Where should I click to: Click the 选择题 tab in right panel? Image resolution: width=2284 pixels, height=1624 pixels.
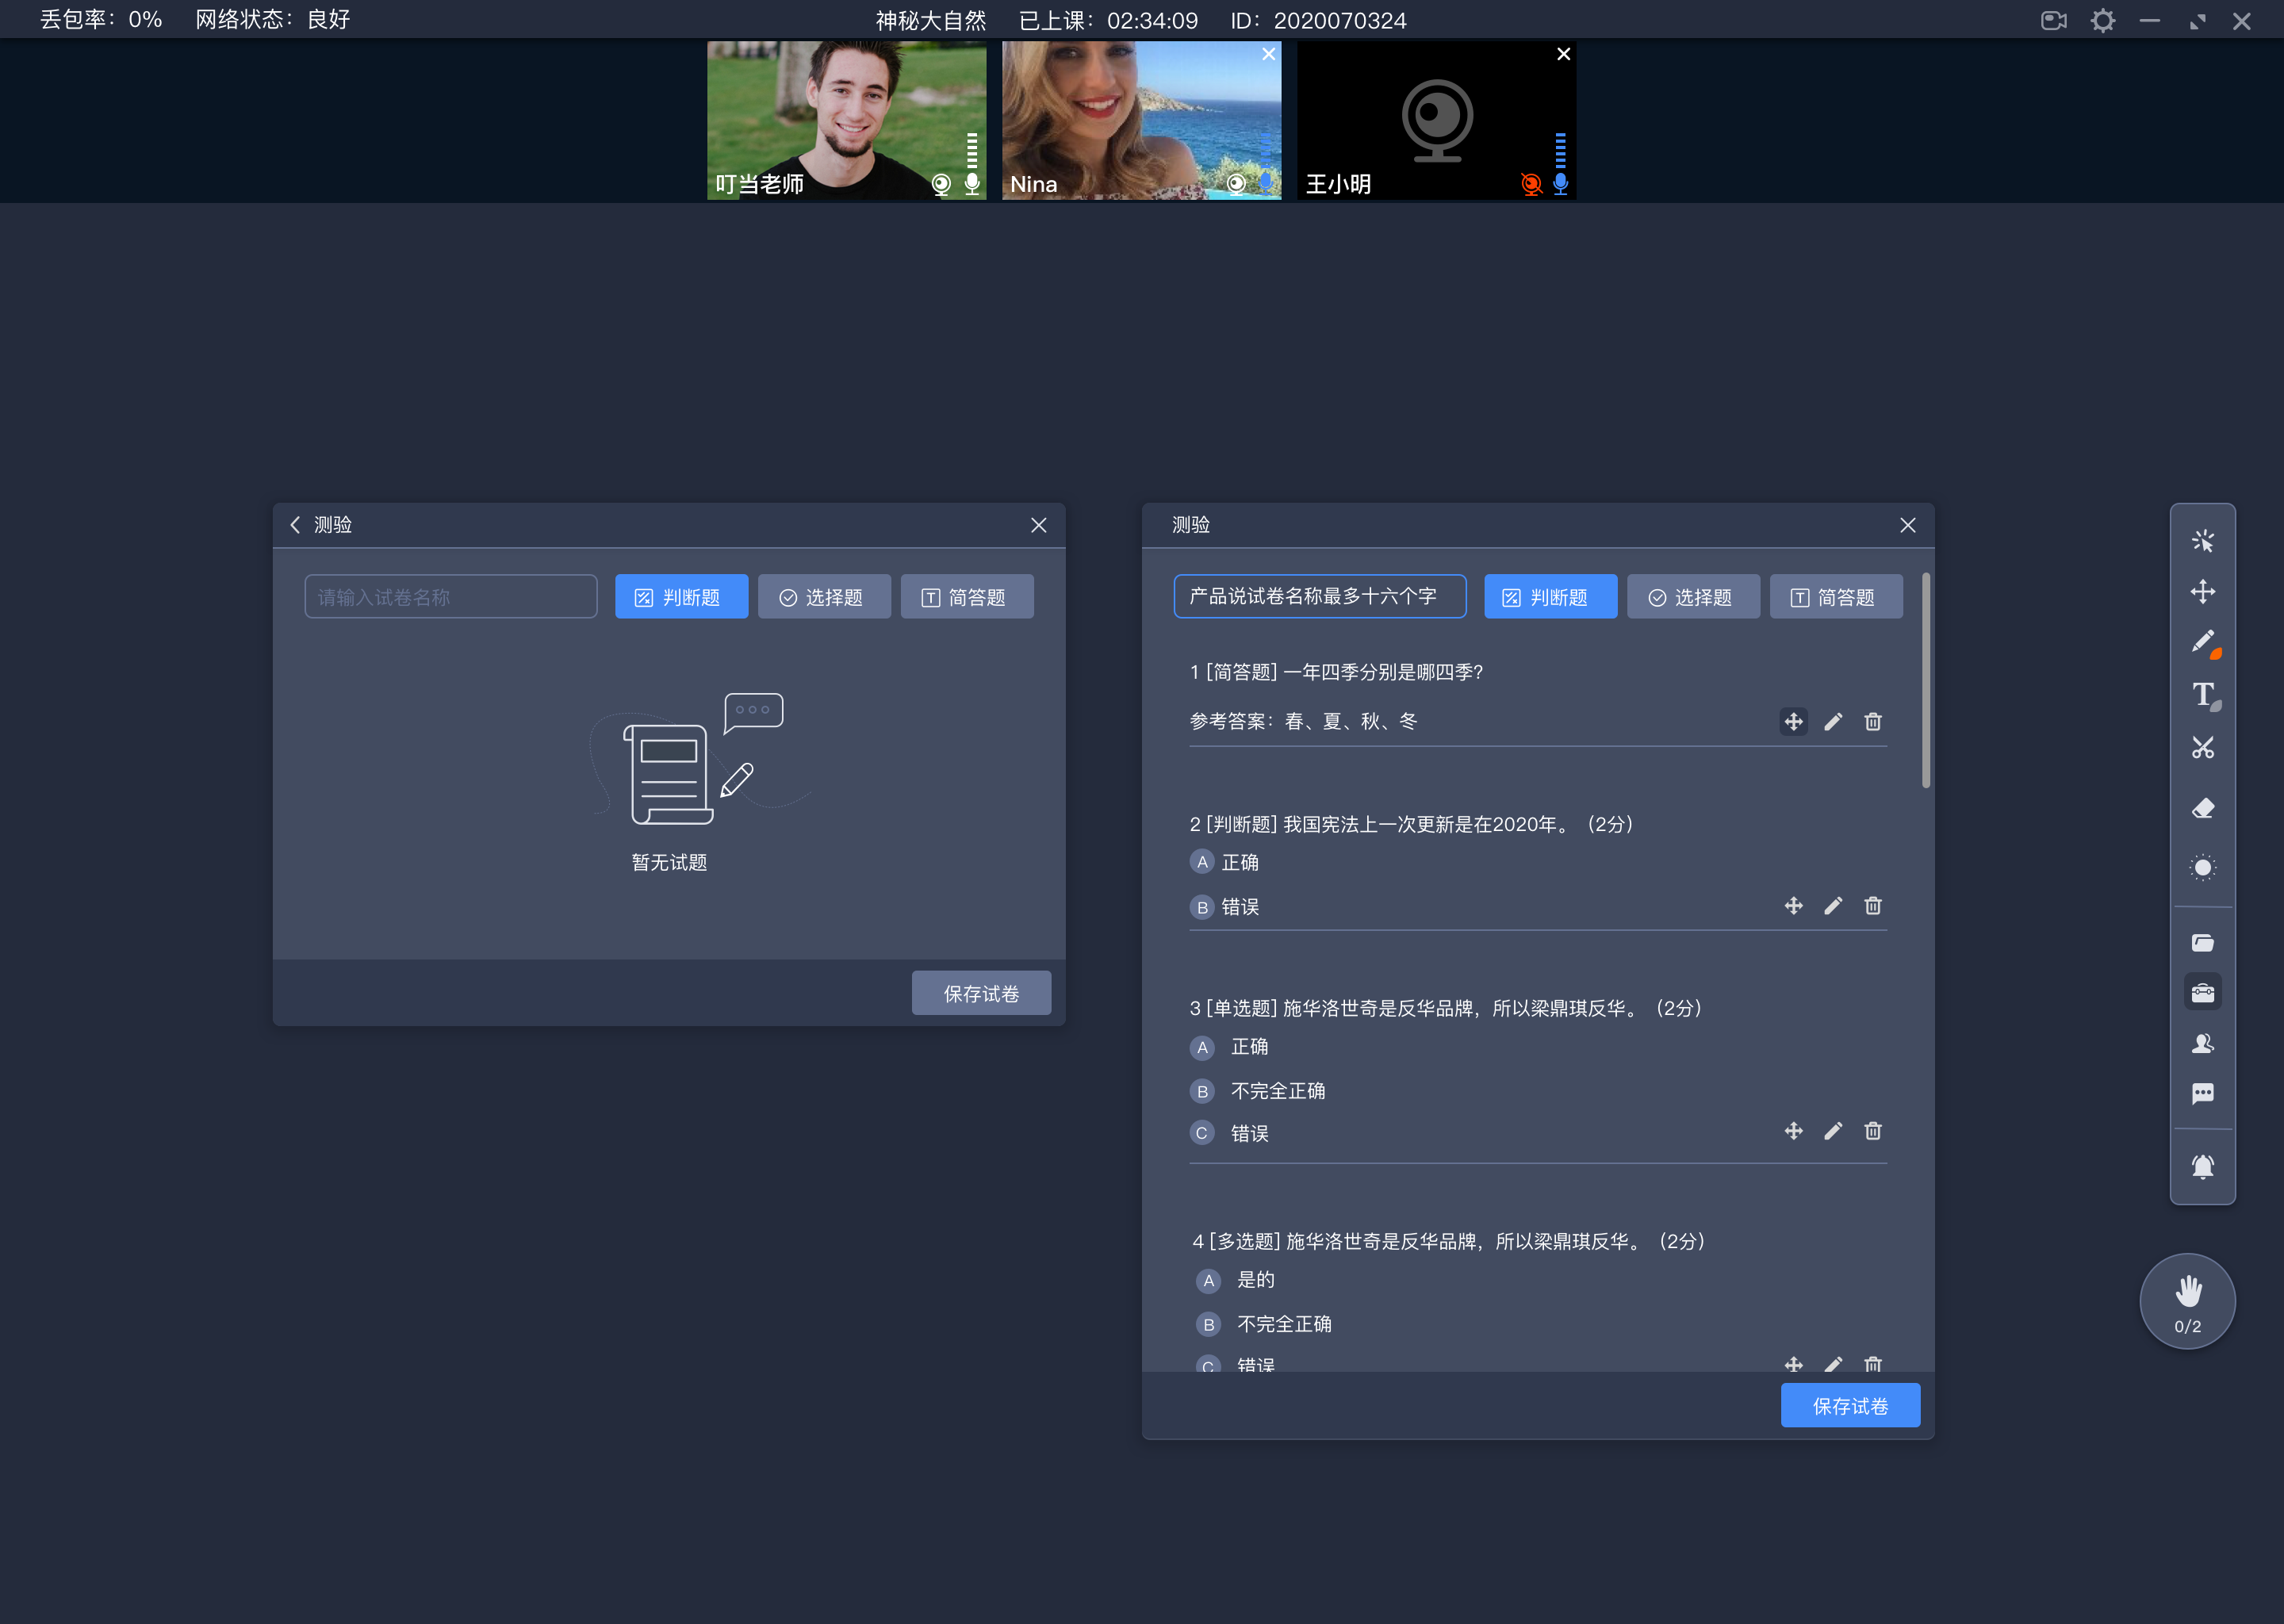[x=1690, y=596]
